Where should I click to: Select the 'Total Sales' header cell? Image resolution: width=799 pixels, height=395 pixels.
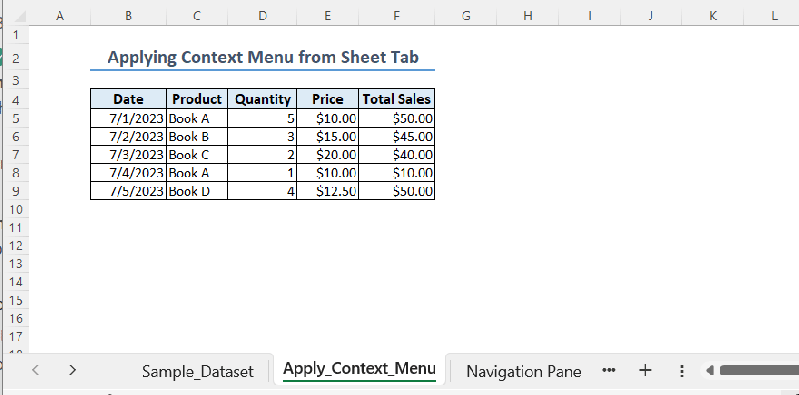click(396, 99)
